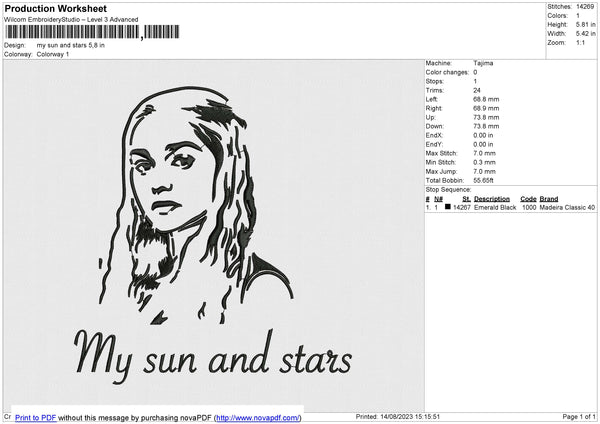Click the 'Production Worksheet' title
The image size is (600, 424).
(55, 8)
